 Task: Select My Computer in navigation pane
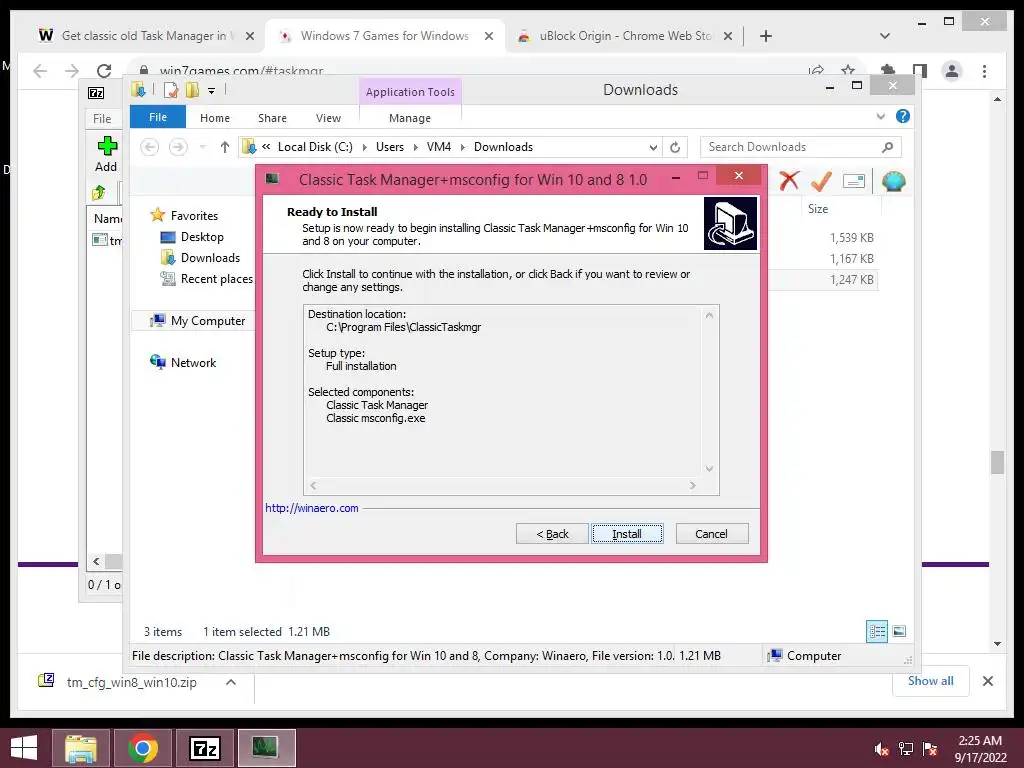(x=197, y=321)
